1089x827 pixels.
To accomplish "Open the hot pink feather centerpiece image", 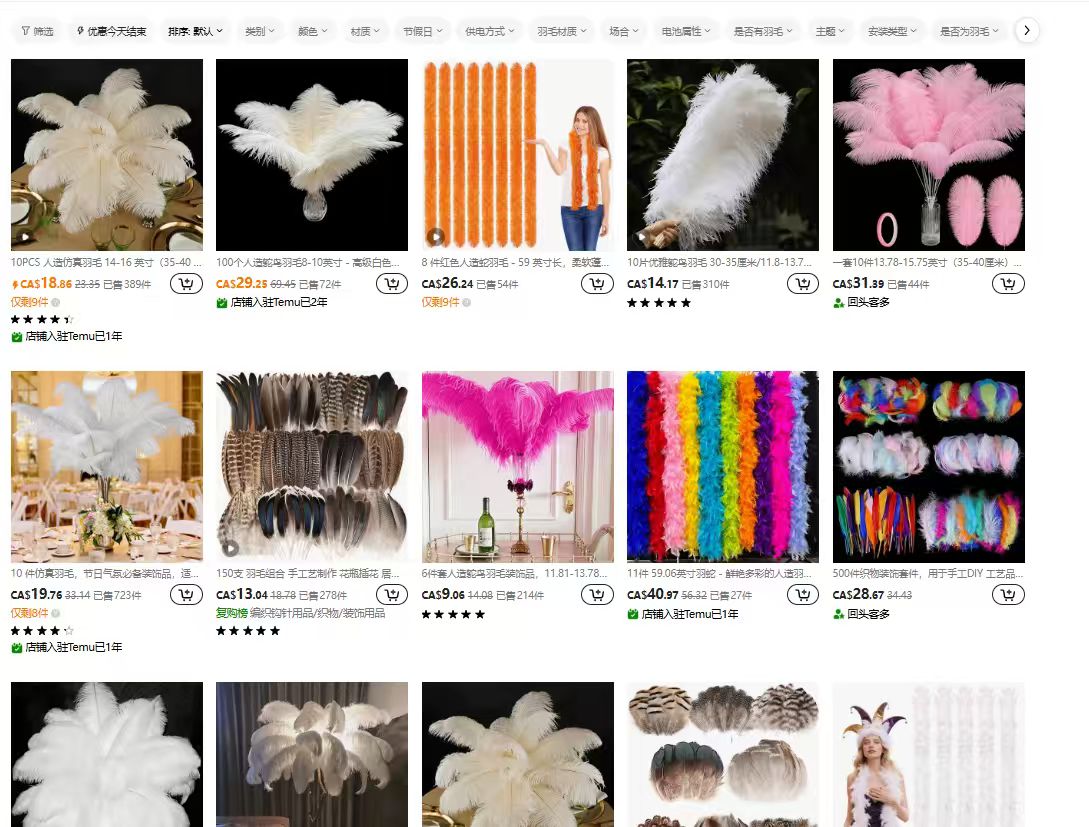I will tap(517, 467).
